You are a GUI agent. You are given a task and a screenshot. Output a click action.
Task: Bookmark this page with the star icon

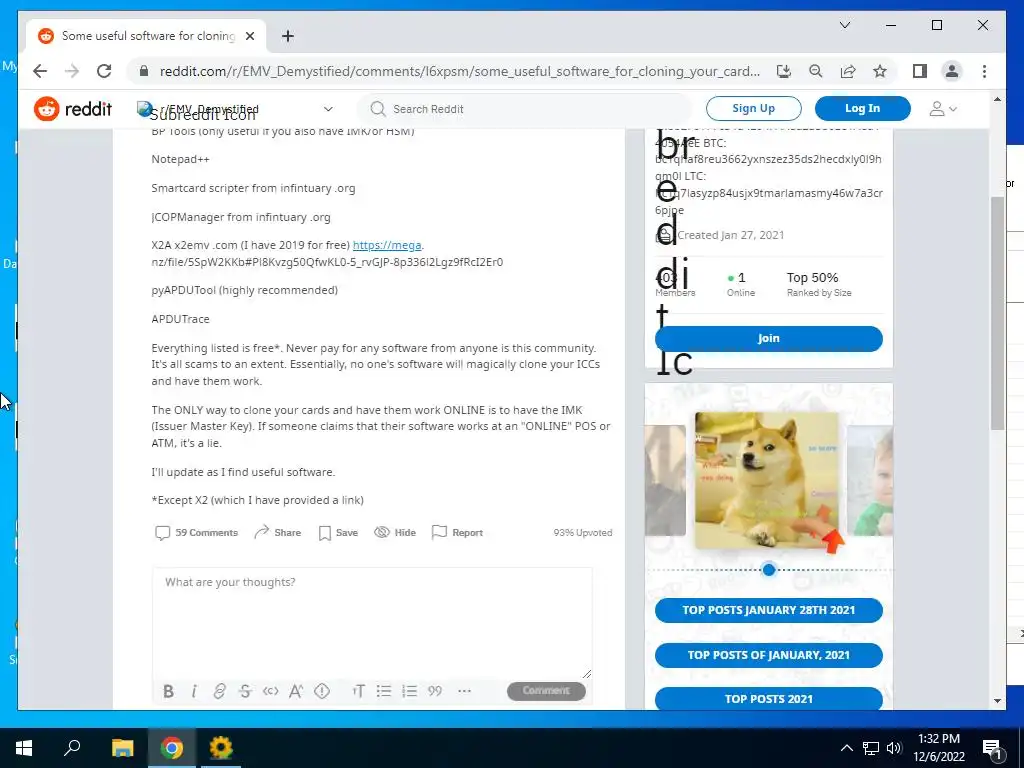pos(880,71)
